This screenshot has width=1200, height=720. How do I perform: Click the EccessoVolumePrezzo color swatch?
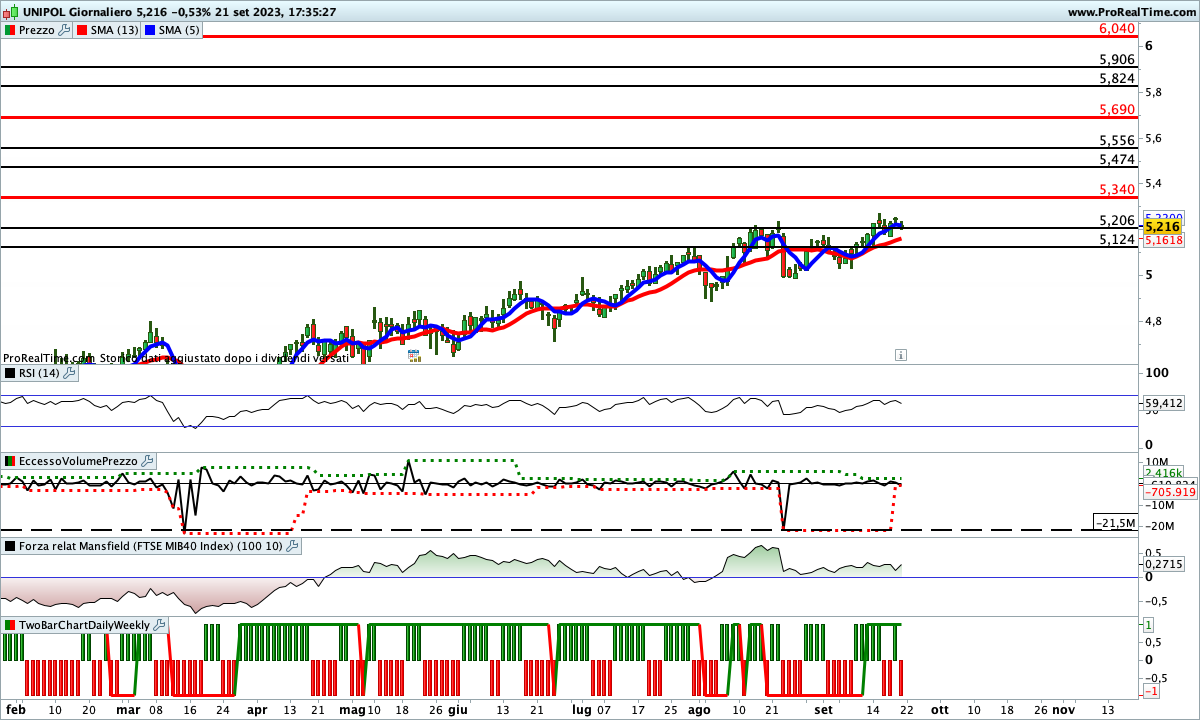pyautogui.click(x=10, y=461)
